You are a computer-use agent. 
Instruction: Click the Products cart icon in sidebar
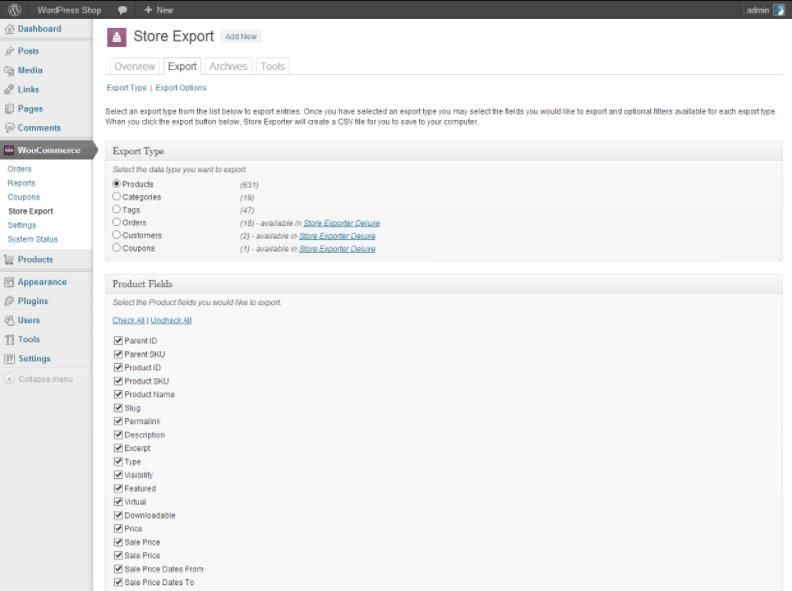pyautogui.click(x=9, y=260)
